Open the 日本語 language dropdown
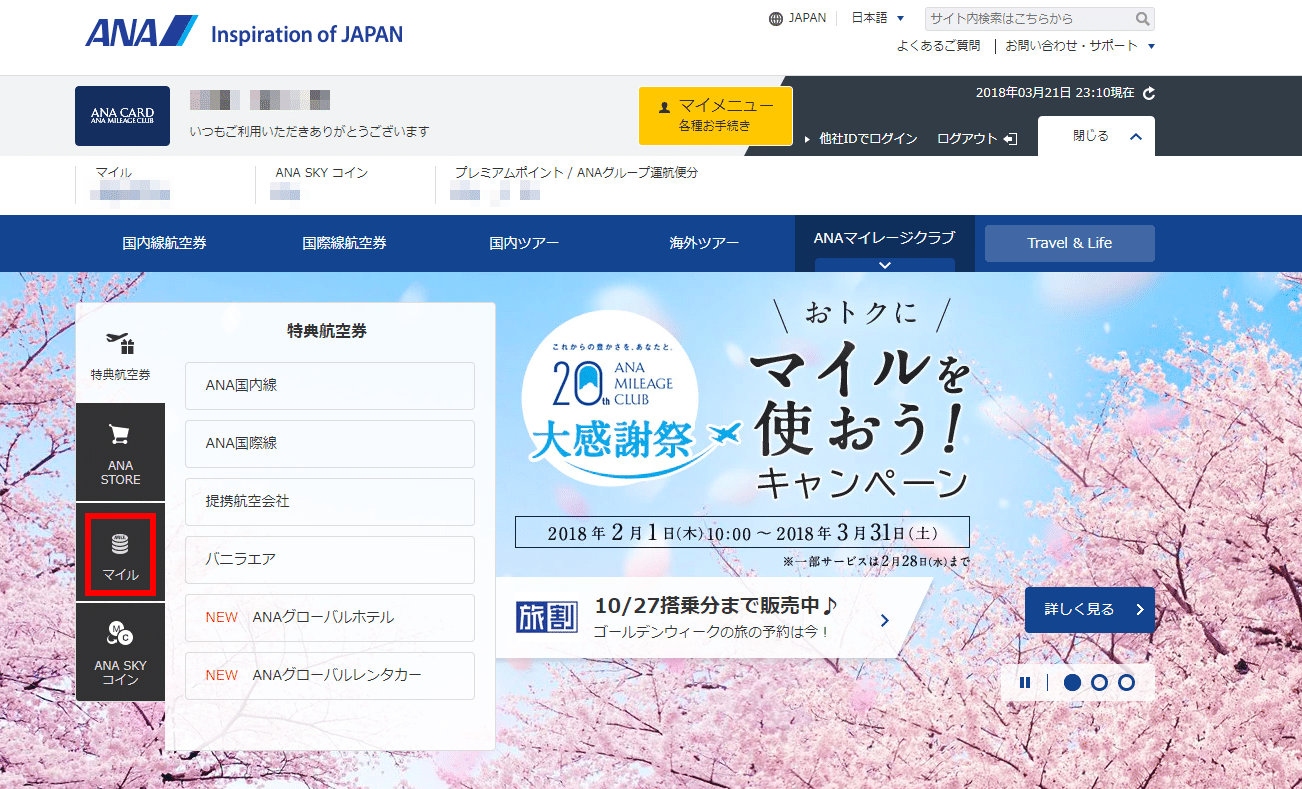Image resolution: width=1302 pixels, height=789 pixels. pos(877,18)
